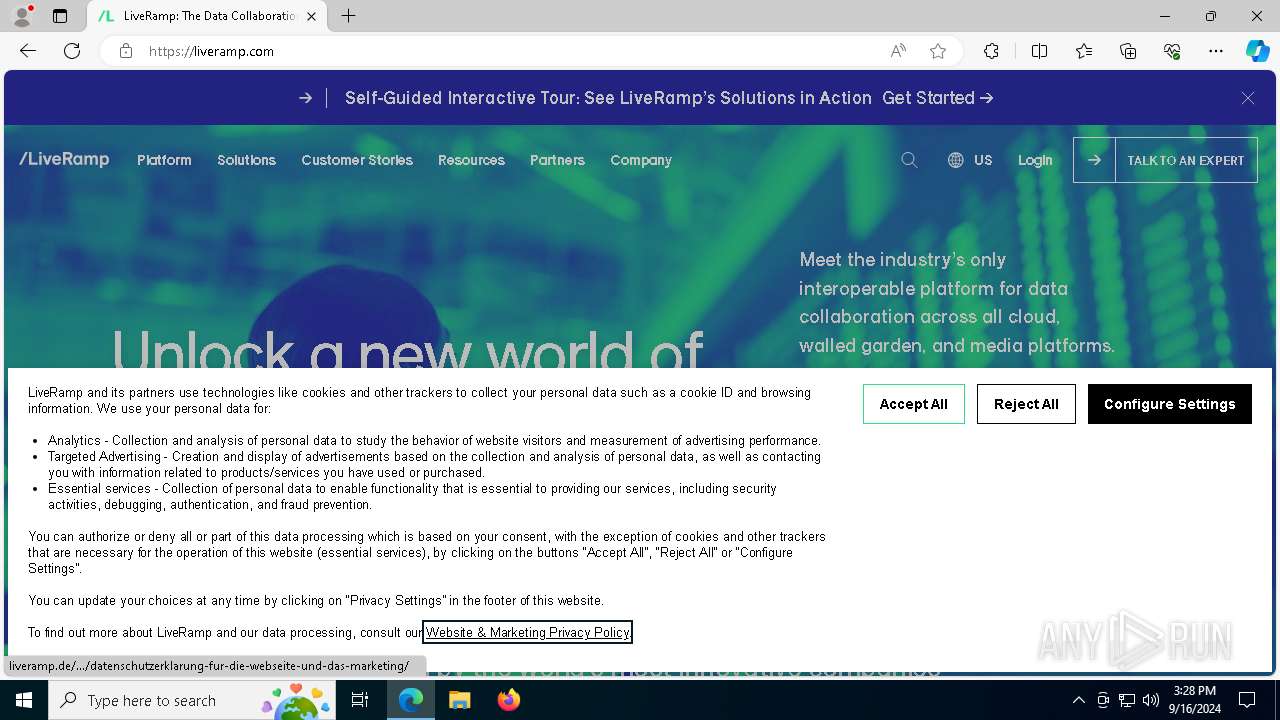
Task: Open Tab actions menu
Action: (60, 16)
